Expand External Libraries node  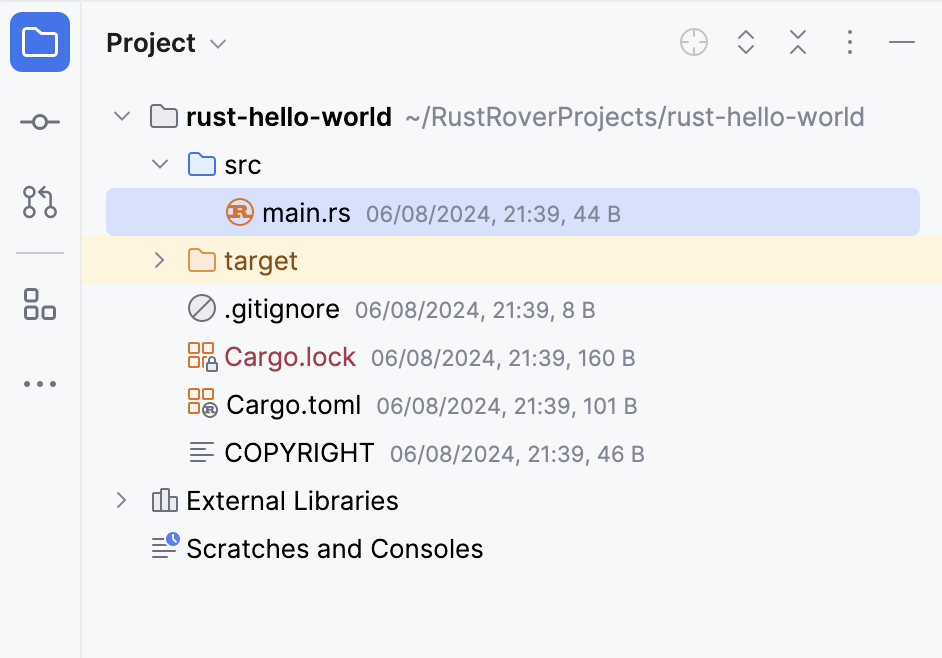pyautogui.click(x=122, y=501)
